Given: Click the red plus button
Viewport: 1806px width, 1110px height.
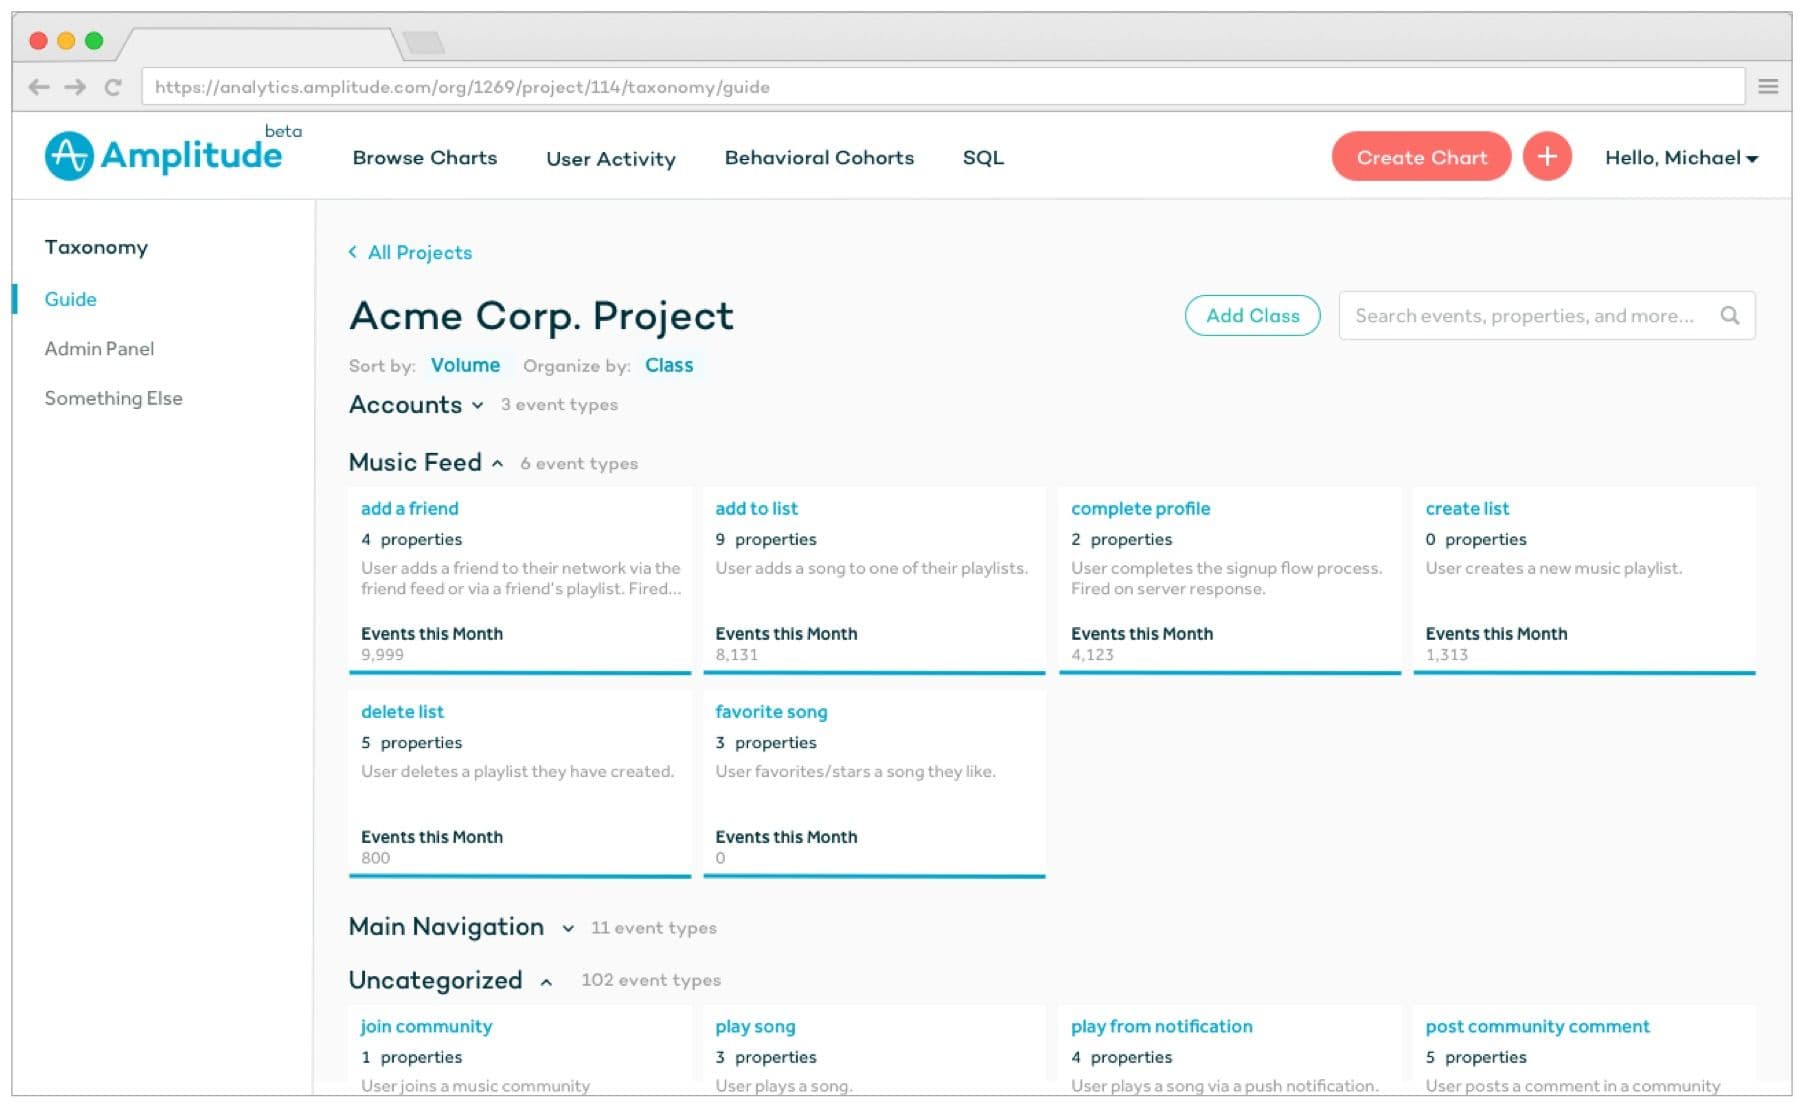Looking at the screenshot, I should pos(1546,157).
